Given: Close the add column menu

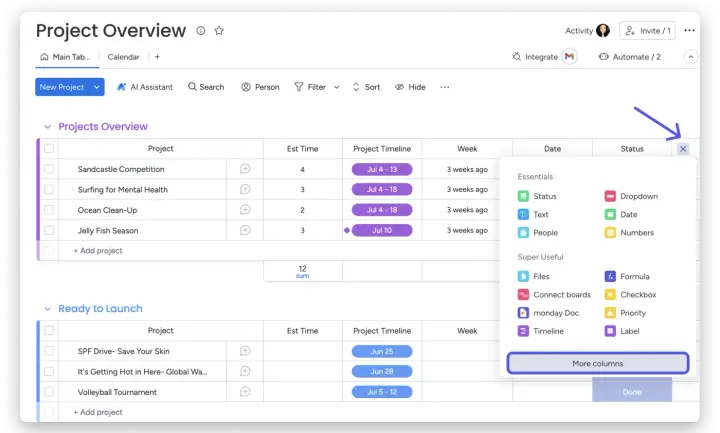Looking at the screenshot, I should (x=683, y=149).
